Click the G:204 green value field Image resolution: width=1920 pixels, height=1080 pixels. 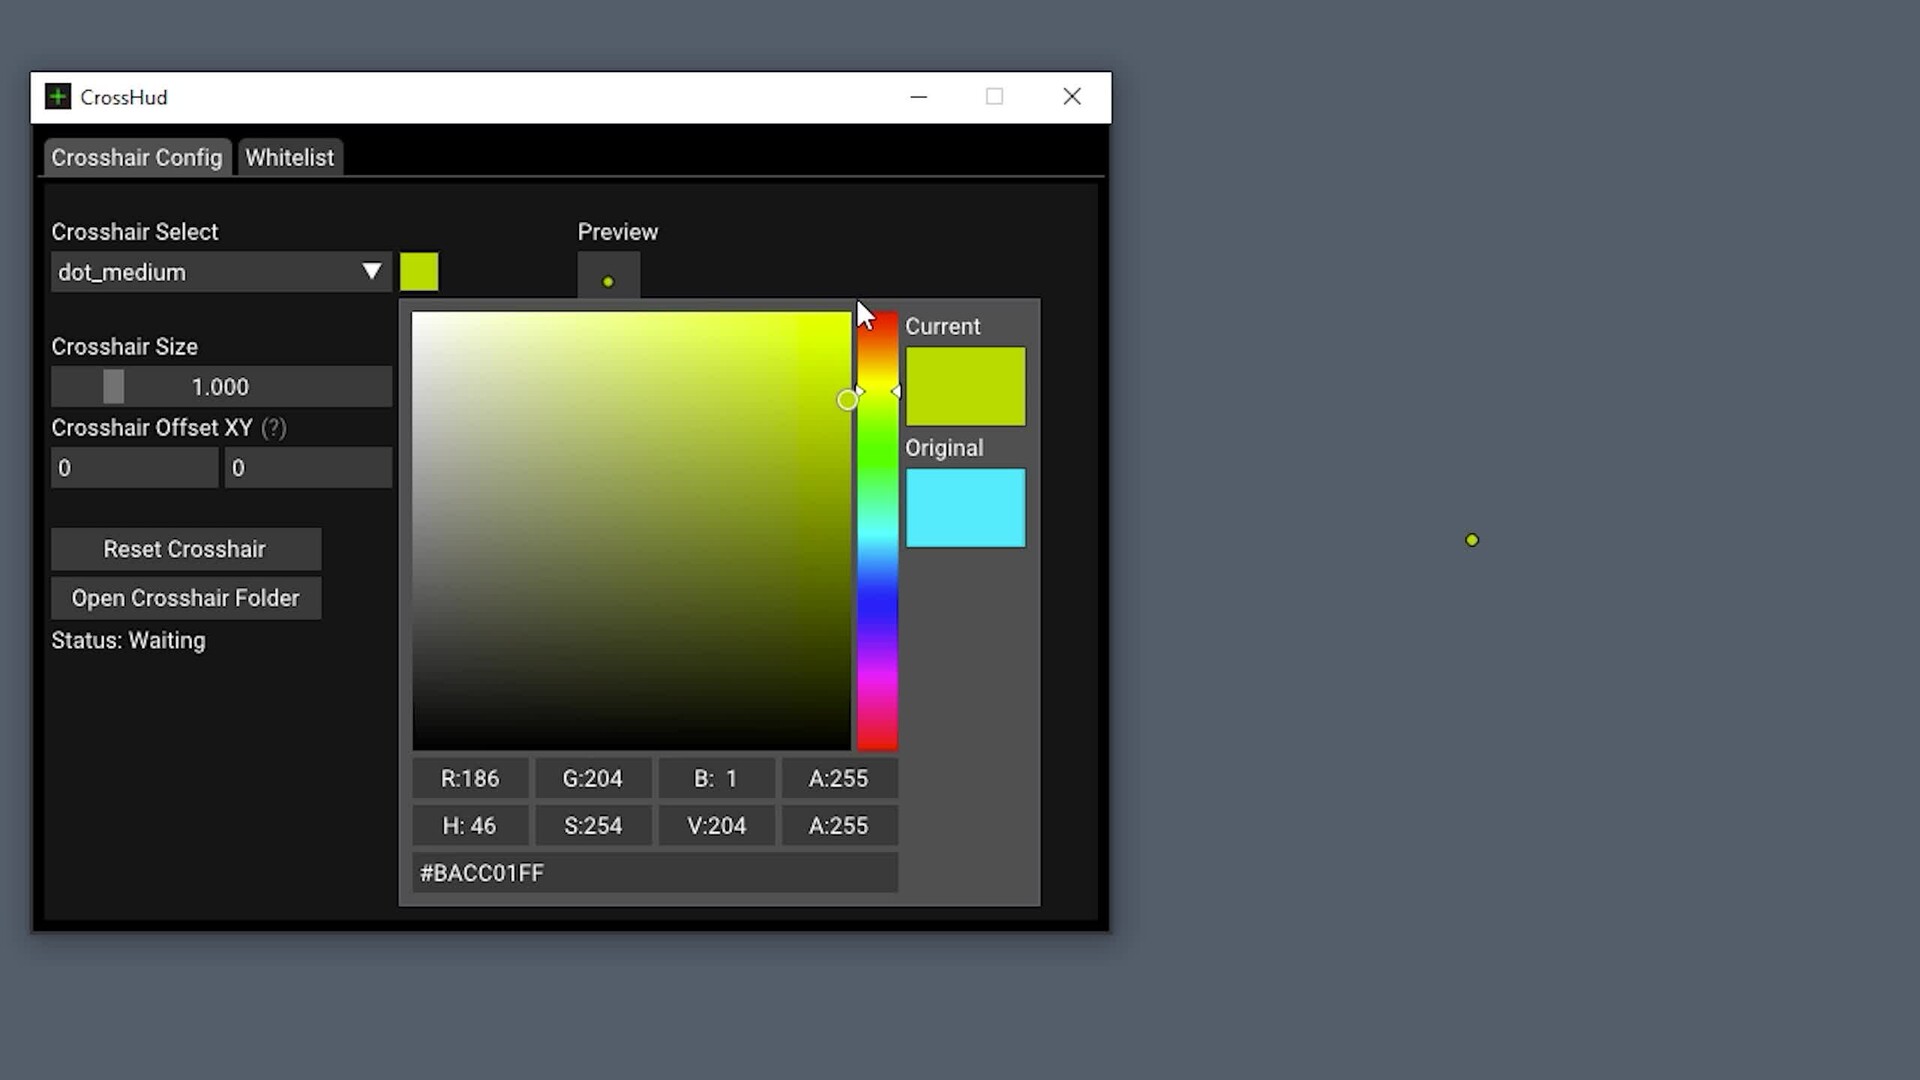point(593,779)
